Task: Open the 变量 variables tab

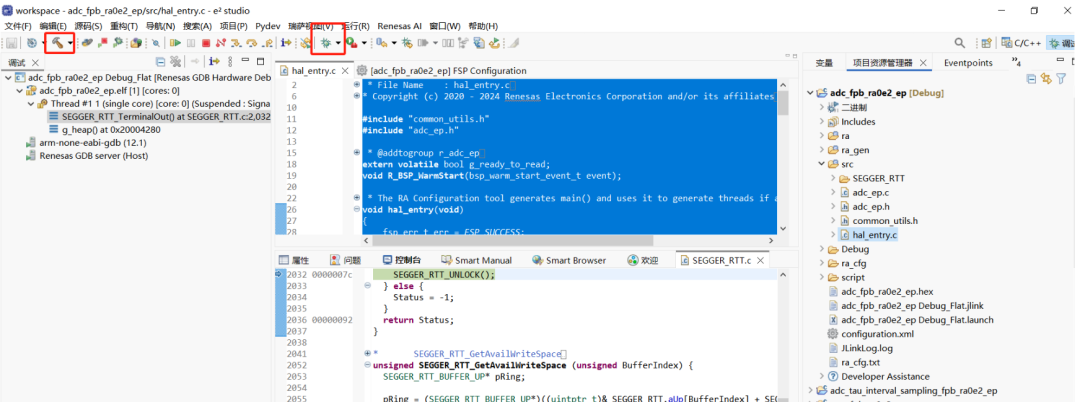Action: coord(824,63)
